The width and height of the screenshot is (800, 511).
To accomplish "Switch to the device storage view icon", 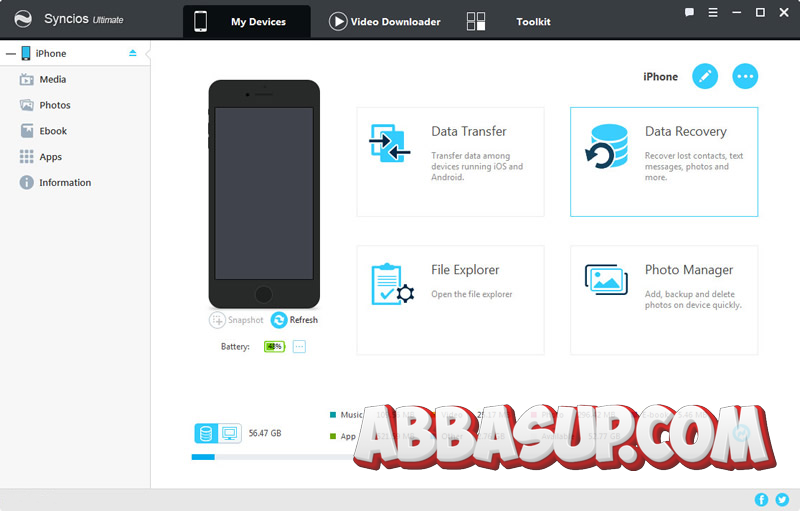I will pos(206,433).
